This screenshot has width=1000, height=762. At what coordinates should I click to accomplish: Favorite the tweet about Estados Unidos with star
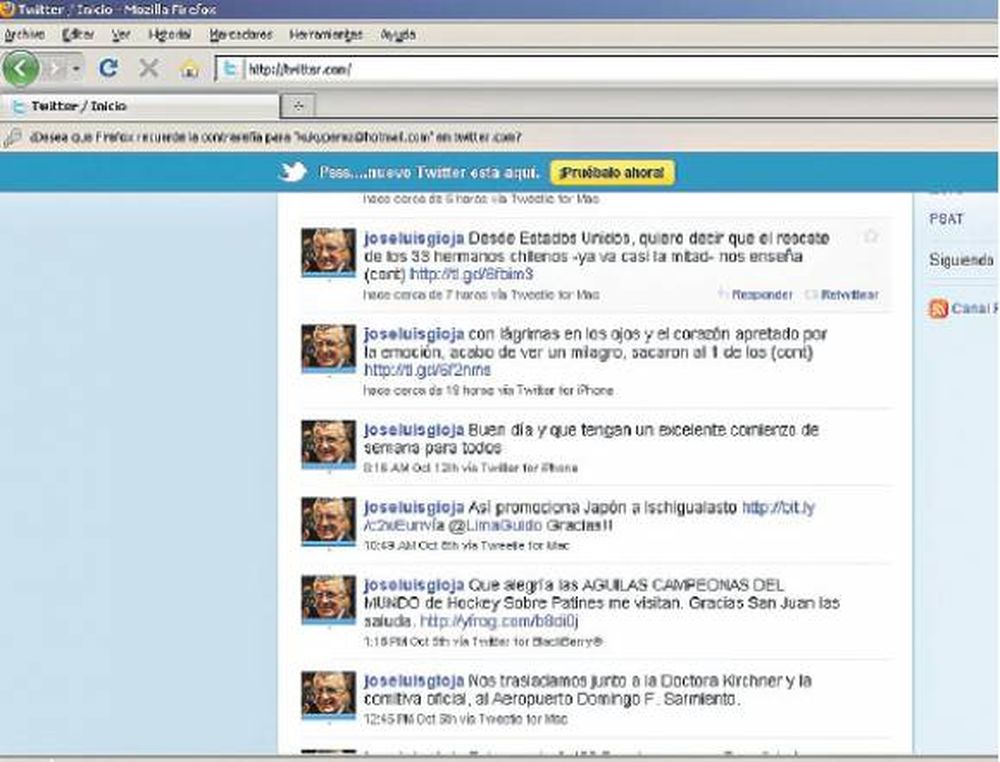[871, 237]
